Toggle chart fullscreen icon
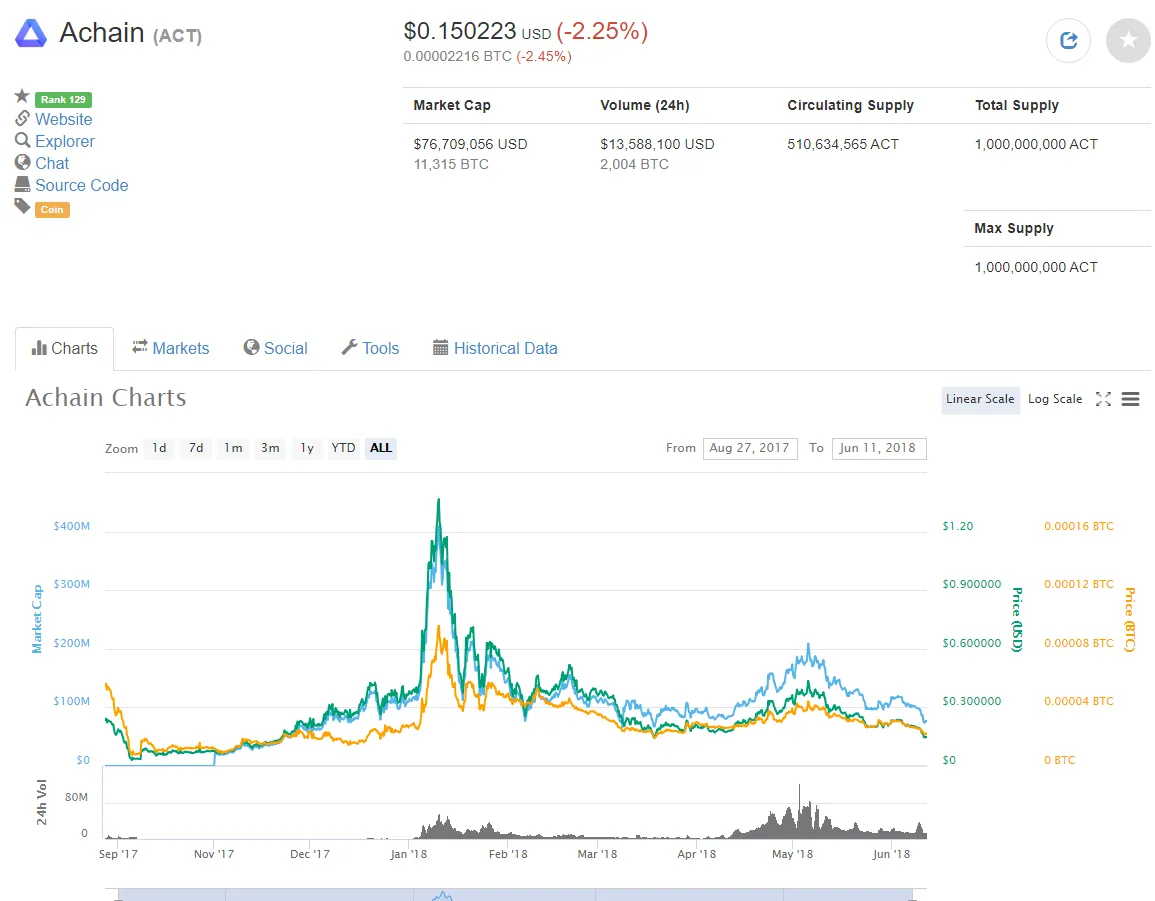Viewport: 1155px width, 901px height. [1103, 399]
